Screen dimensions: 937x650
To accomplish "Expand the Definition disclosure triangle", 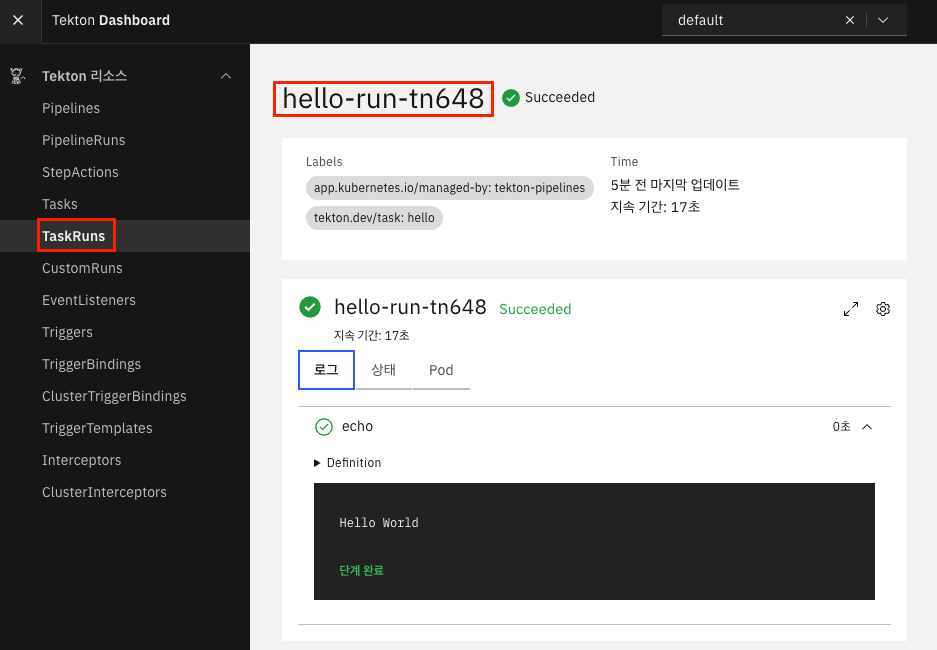I will tap(317, 463).
